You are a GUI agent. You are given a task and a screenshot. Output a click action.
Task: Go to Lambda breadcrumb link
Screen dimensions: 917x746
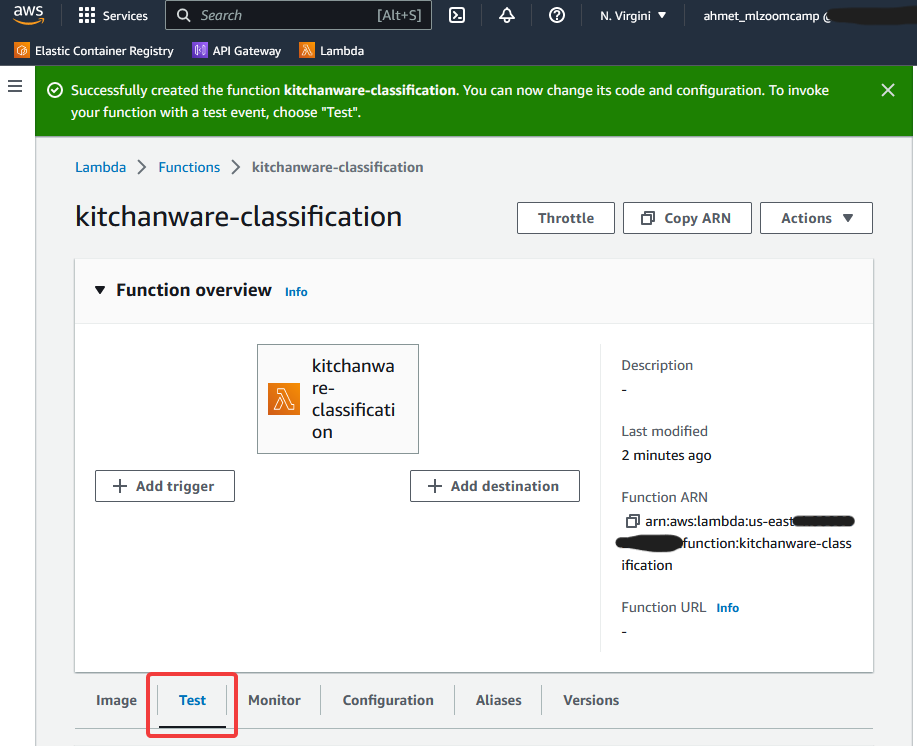click(x=101, y=167)
